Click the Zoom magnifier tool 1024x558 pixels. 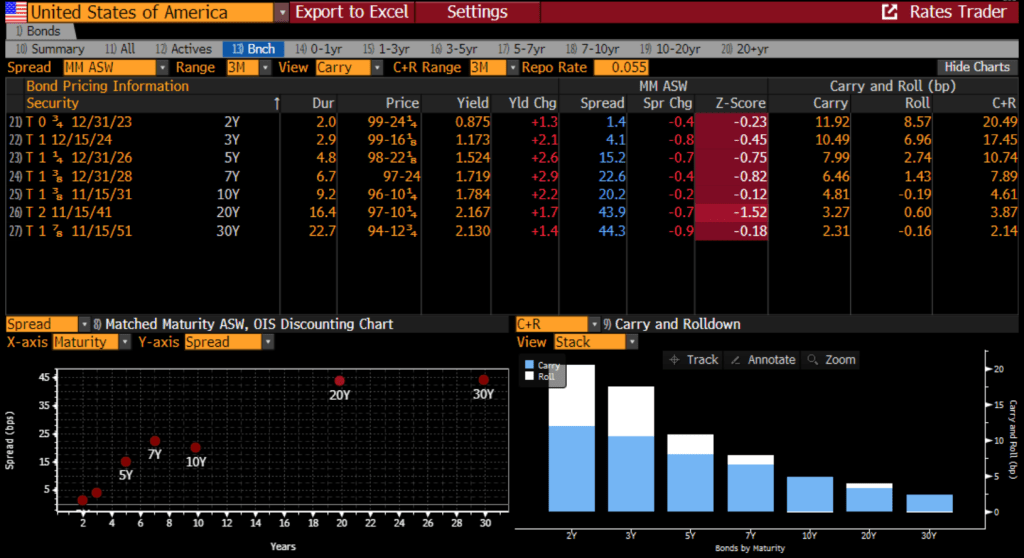tap(832, 359)
